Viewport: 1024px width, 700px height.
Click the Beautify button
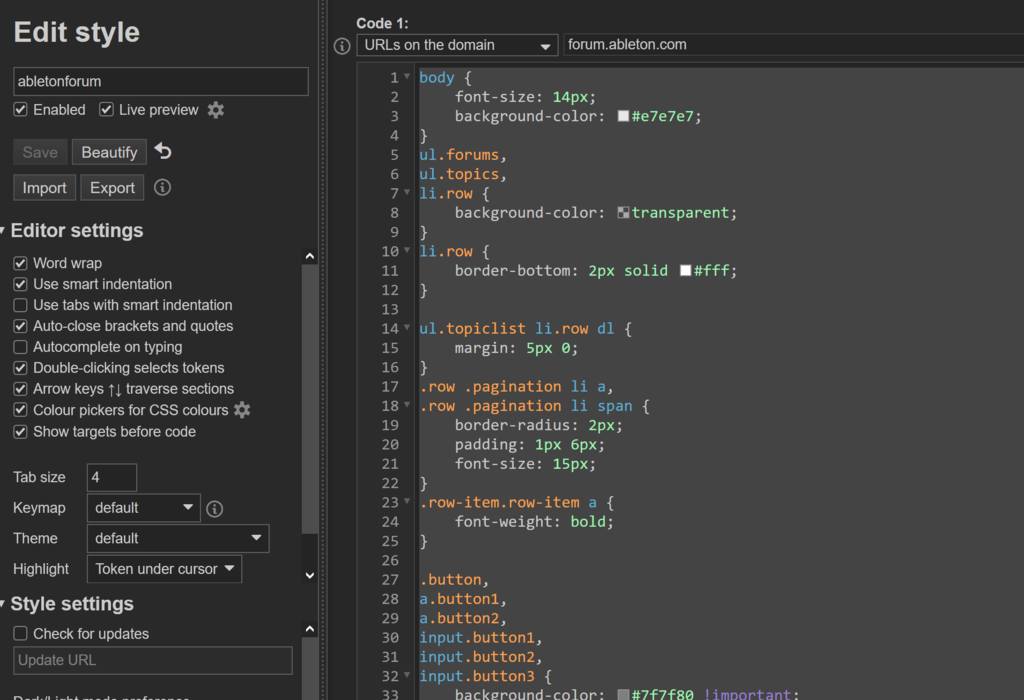[x=109, y=152]
